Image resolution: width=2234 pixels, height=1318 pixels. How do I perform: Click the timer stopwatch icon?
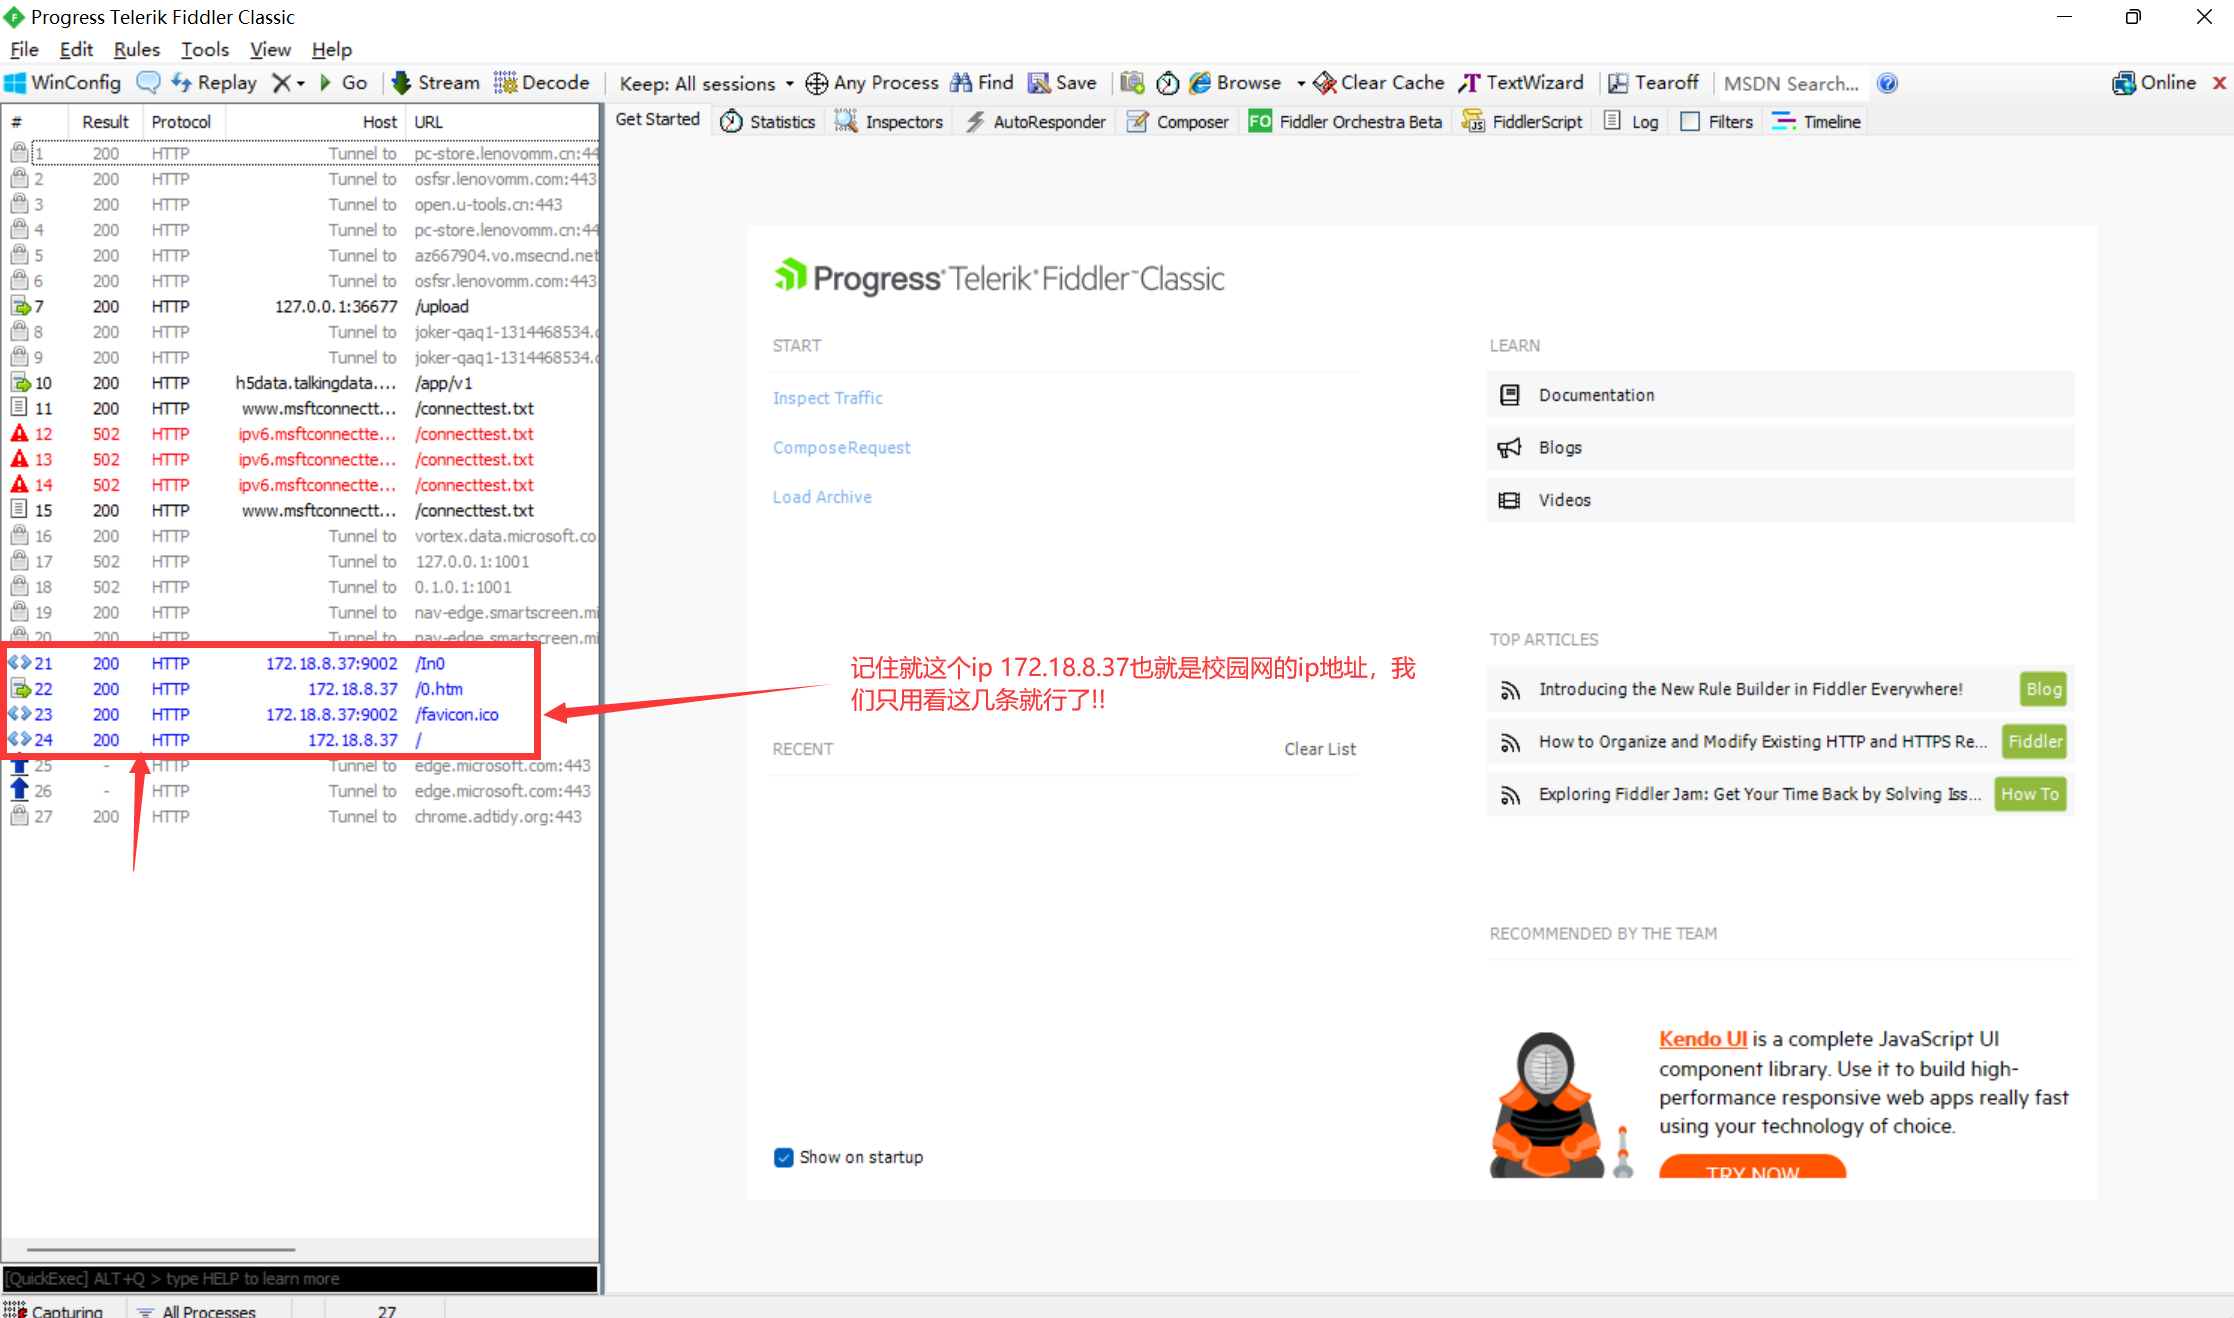[x=1168, y=83]
